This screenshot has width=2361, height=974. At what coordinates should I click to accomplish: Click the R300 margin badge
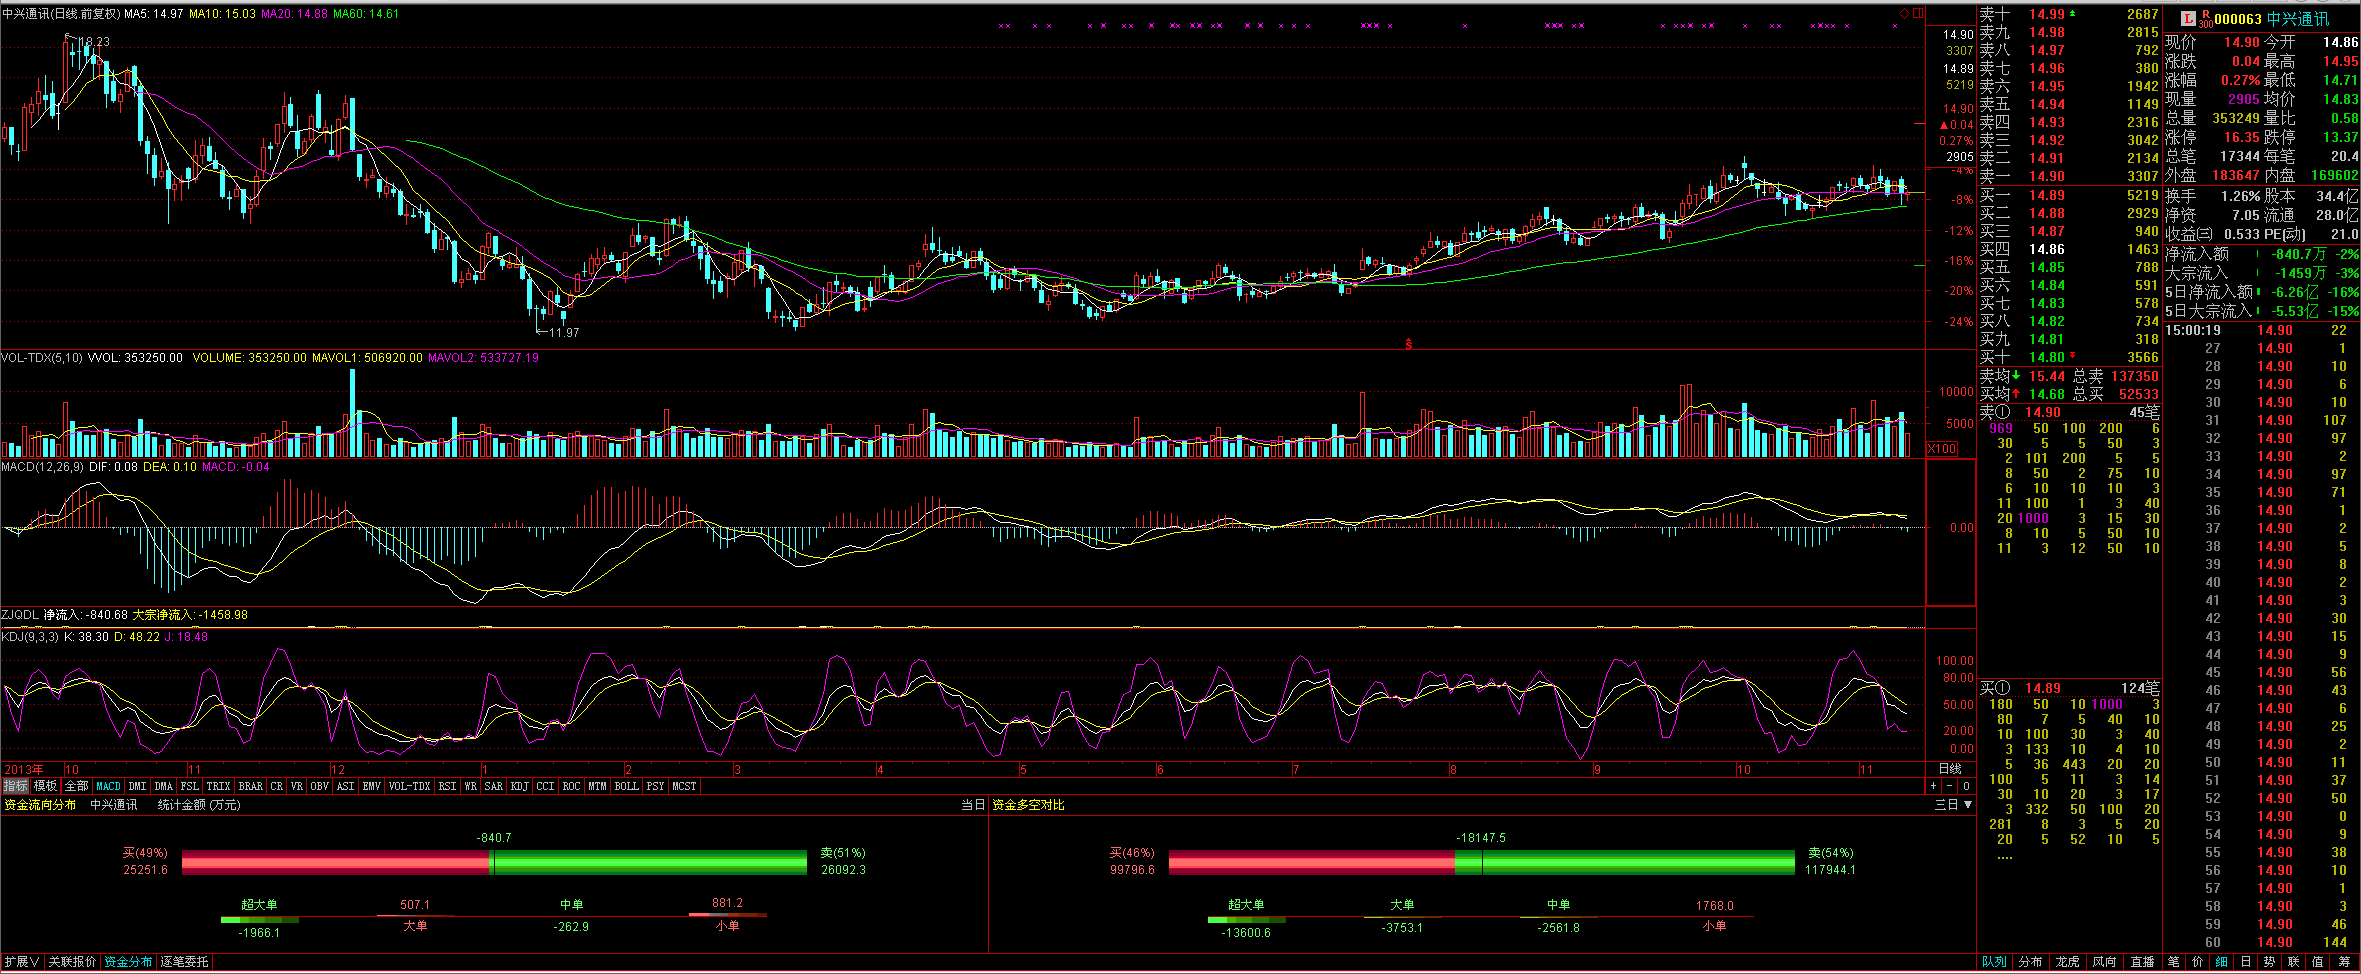(2205, 19)
